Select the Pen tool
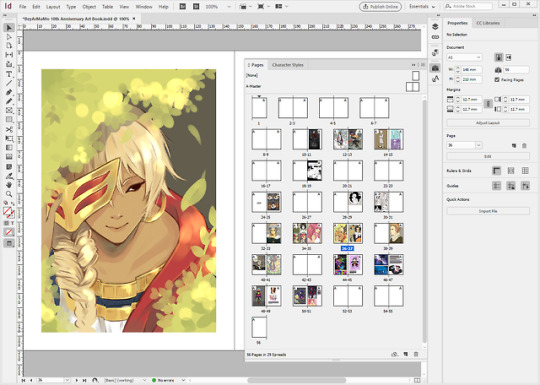The height and width of the screenshot is (385, 540). tap(9, 92)
